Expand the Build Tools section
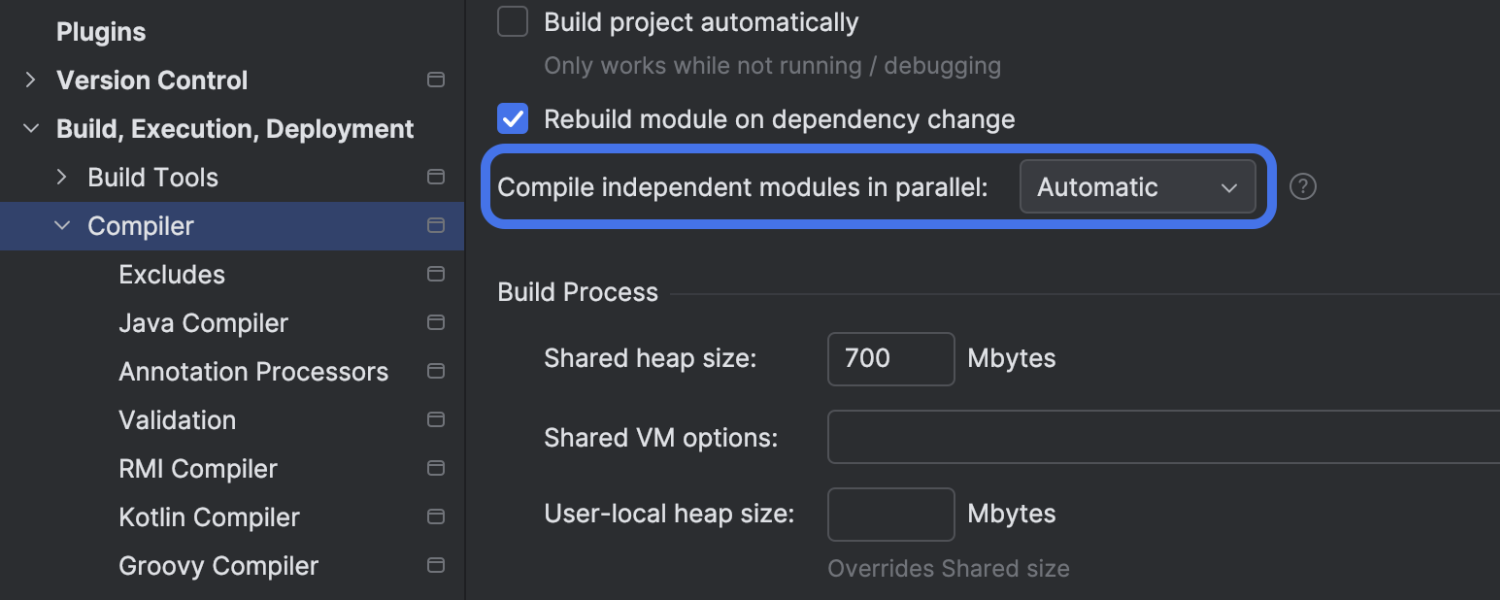Screen dimensions: 1500x600 click(61, 176)
